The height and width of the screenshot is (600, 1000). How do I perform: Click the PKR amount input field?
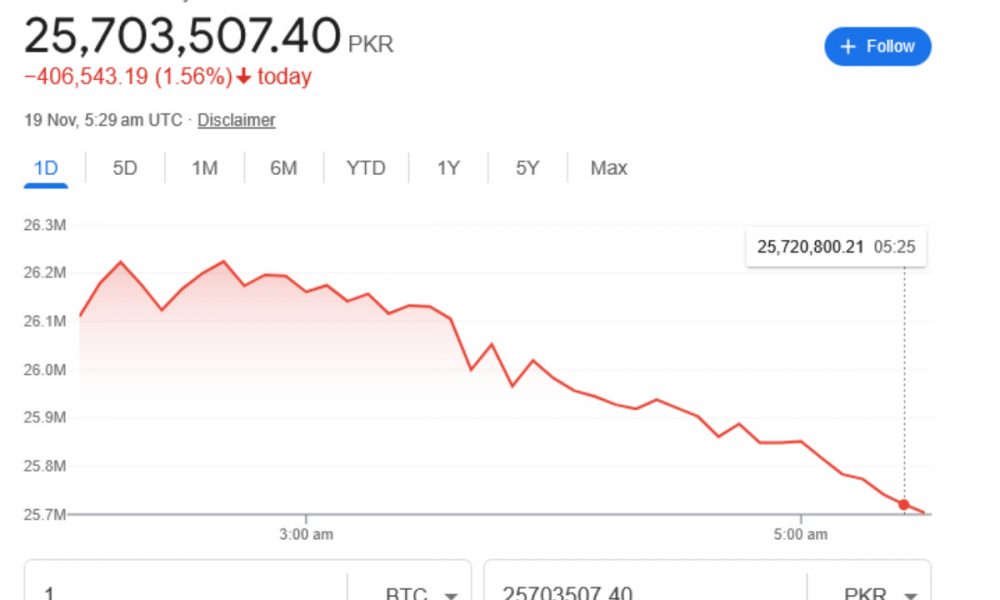[645, 590]
